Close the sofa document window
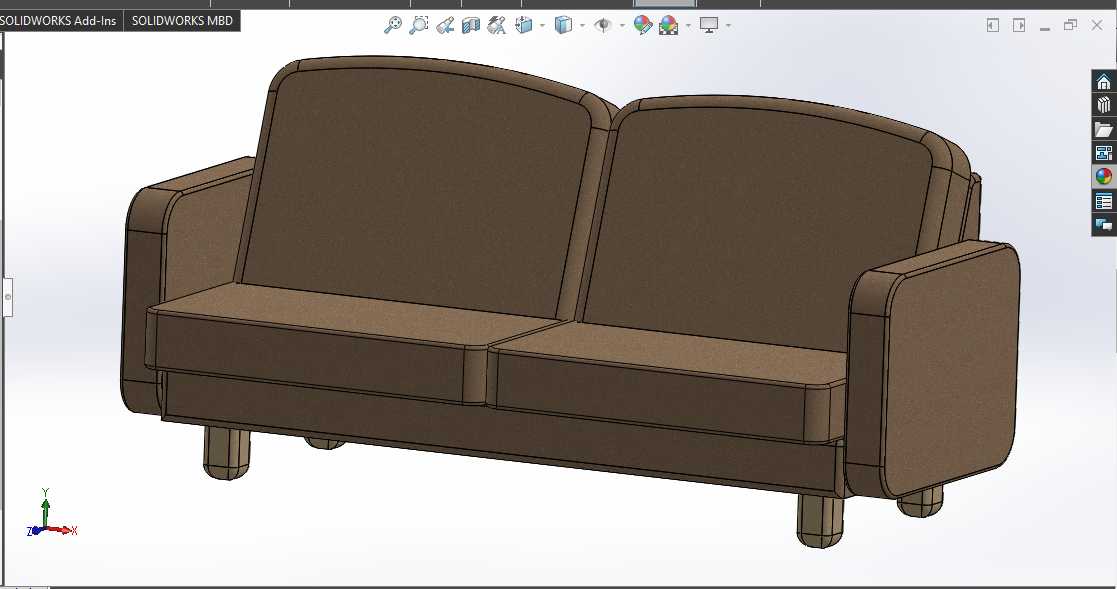The width and height of the screenshot is (1117, 589). tap(1097, 26)
